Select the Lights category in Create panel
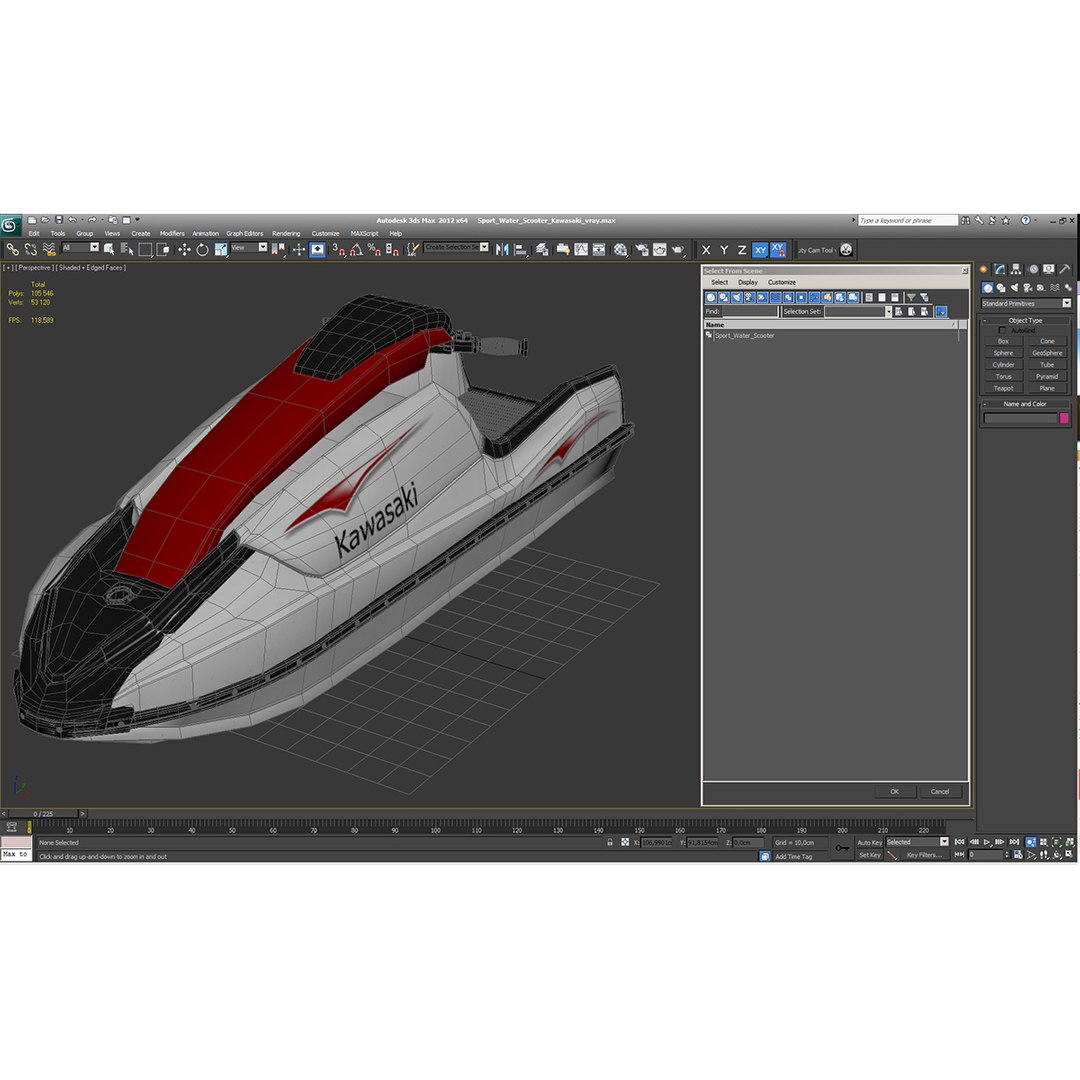Viewport: 1080px width, 1080px height. coord(1015,288)
